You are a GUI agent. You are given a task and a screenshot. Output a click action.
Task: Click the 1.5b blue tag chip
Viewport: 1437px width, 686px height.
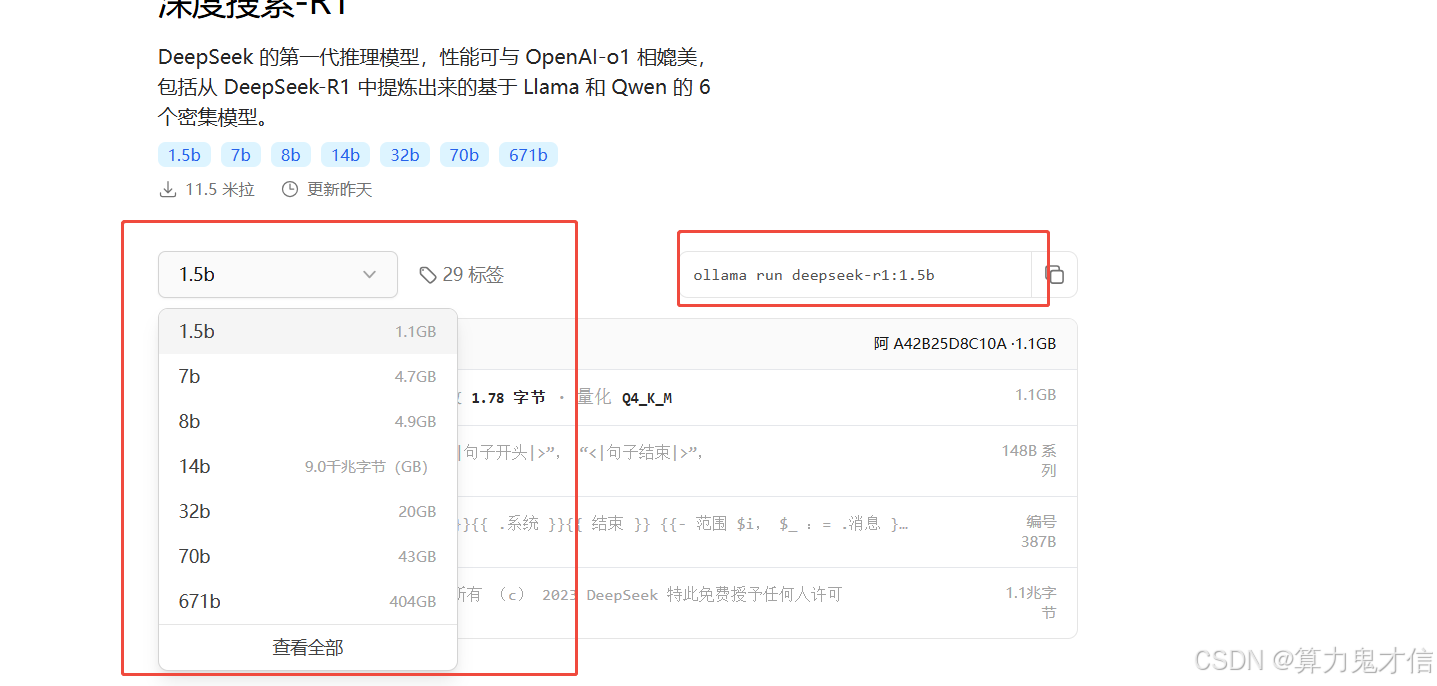pyautogui.click(x=184, y=154)
